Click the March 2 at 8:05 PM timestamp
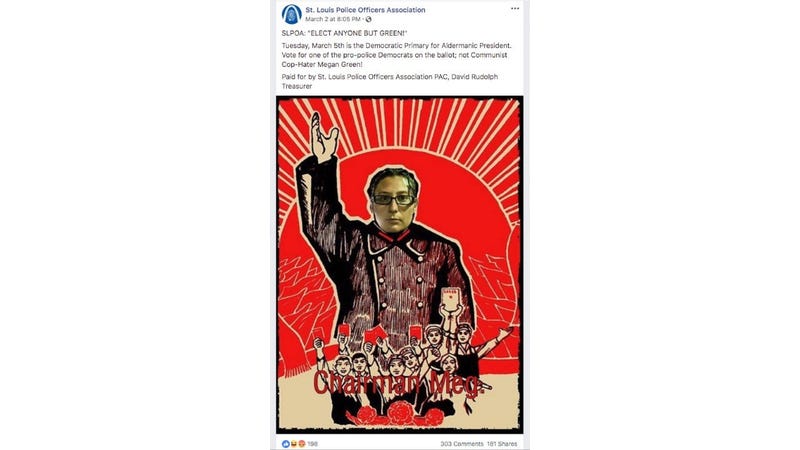This screenshot has width=800, height=450. click(333, 19)
